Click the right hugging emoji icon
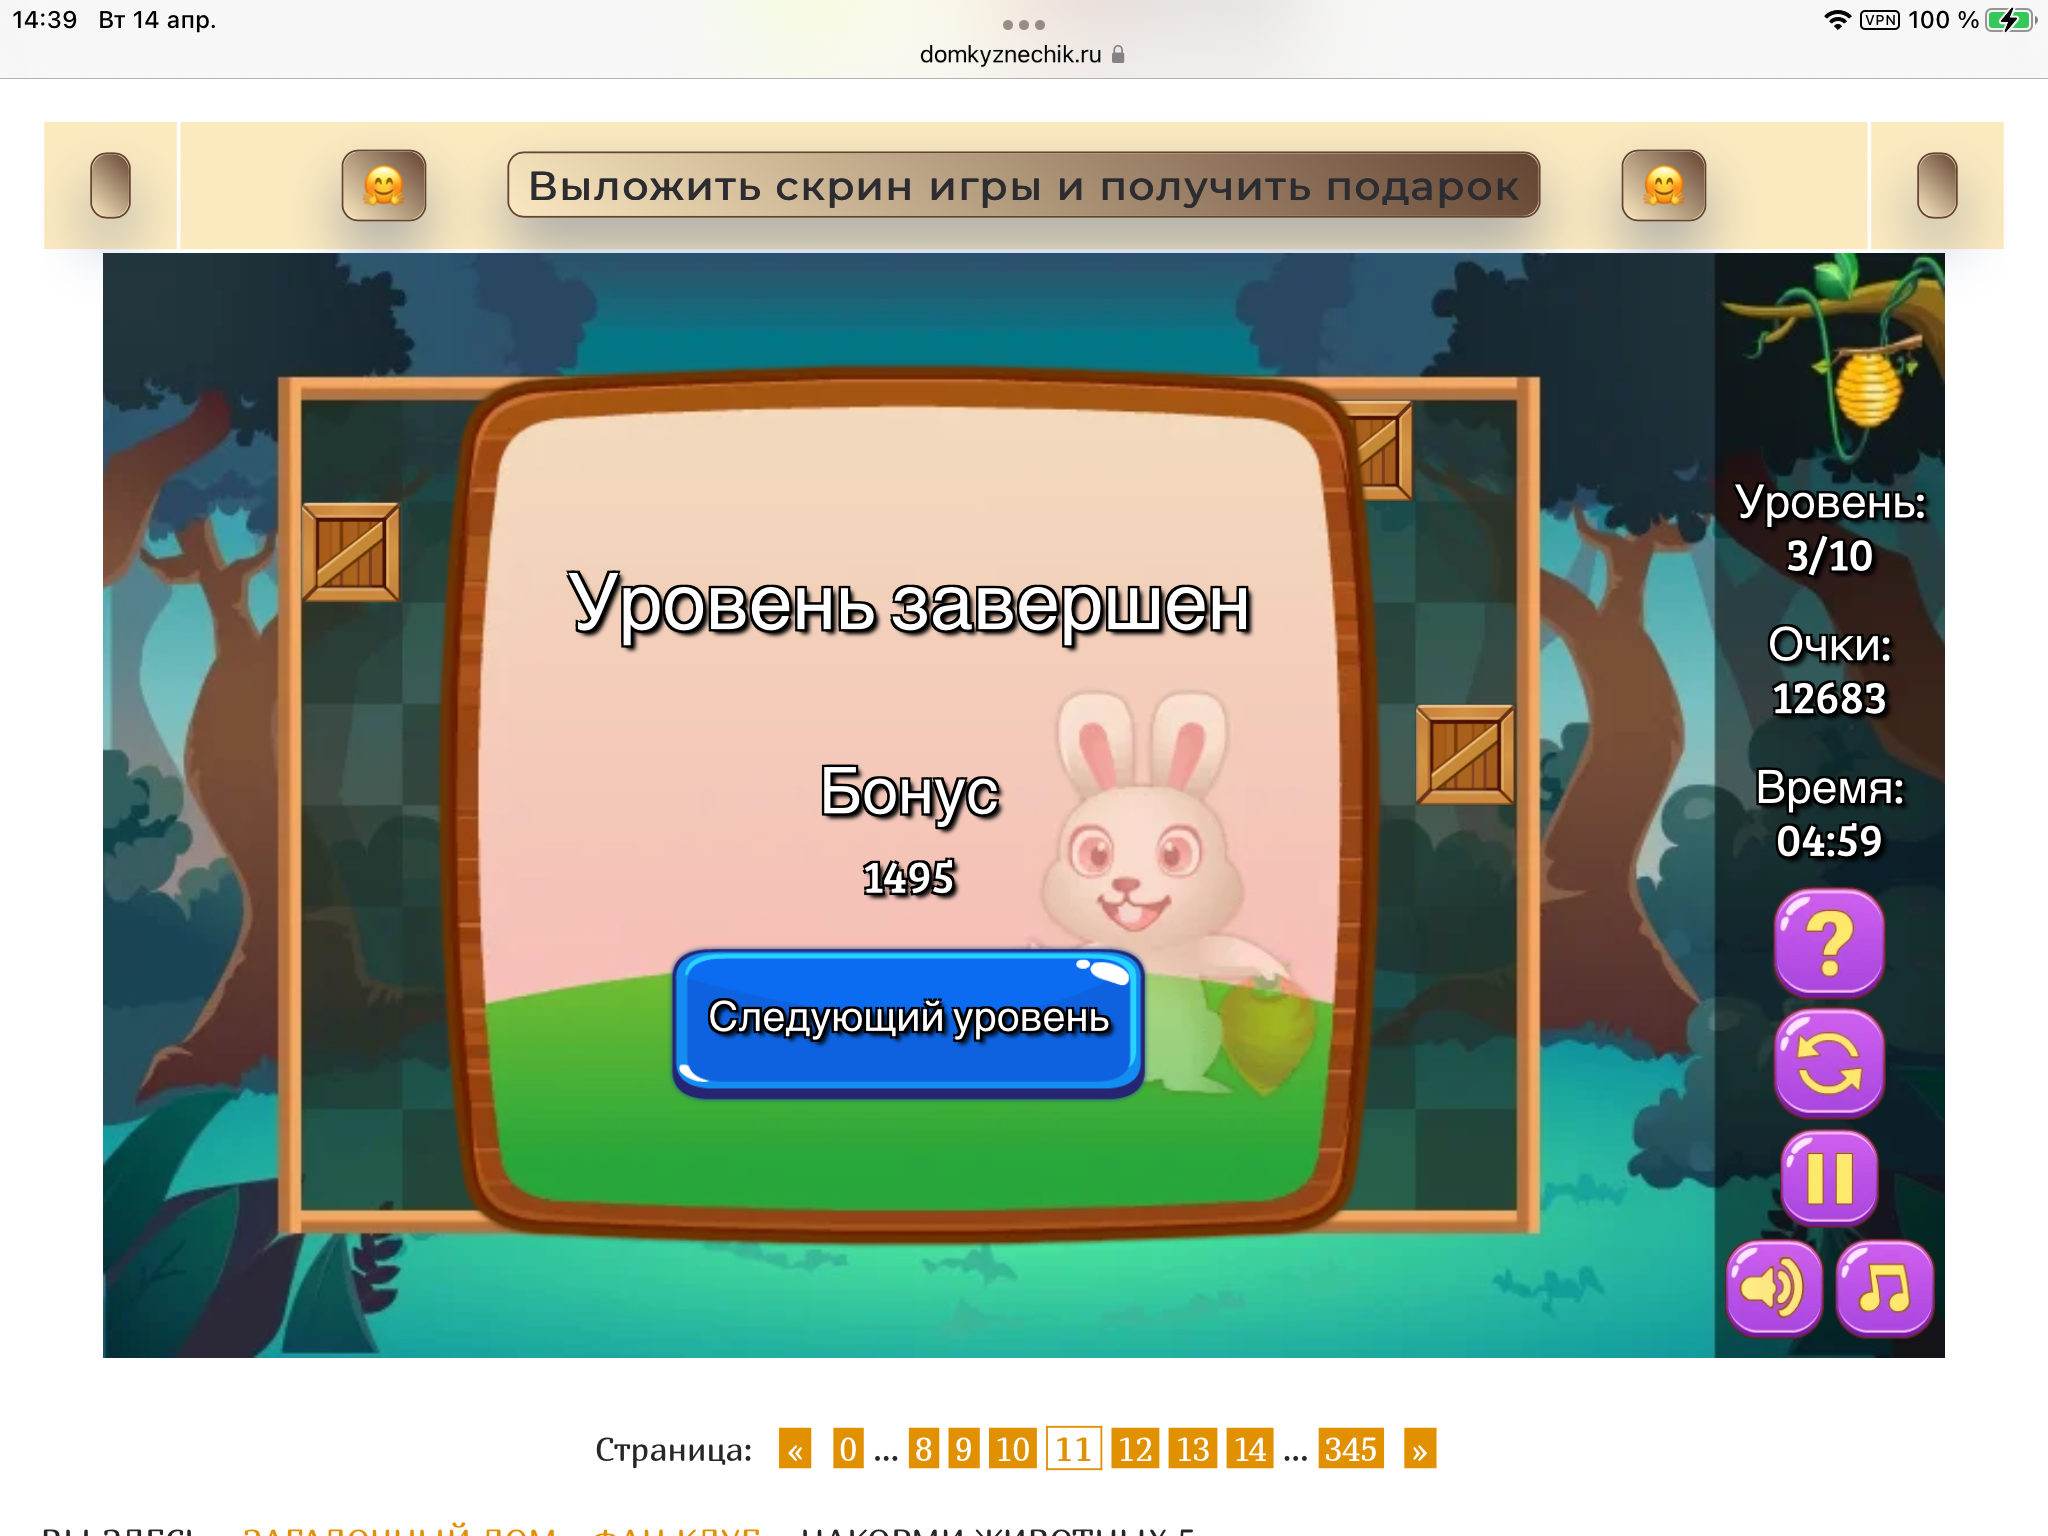 [x=1663, y=186]
